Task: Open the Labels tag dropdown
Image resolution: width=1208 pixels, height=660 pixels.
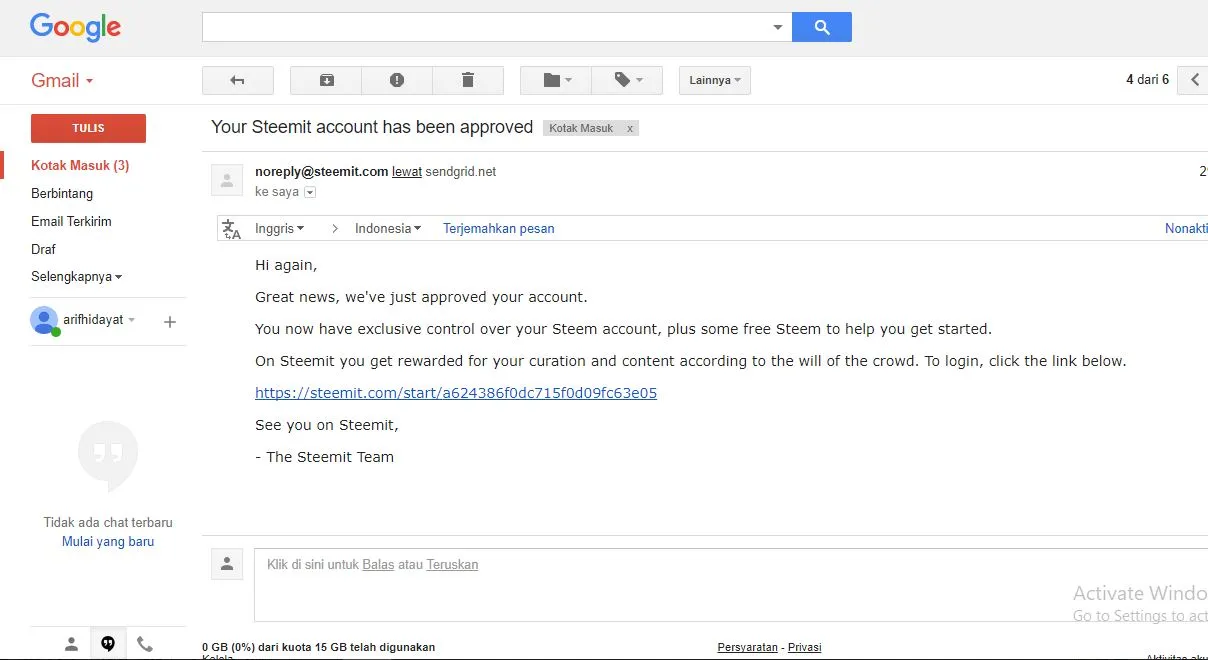Action: (627, 80)
